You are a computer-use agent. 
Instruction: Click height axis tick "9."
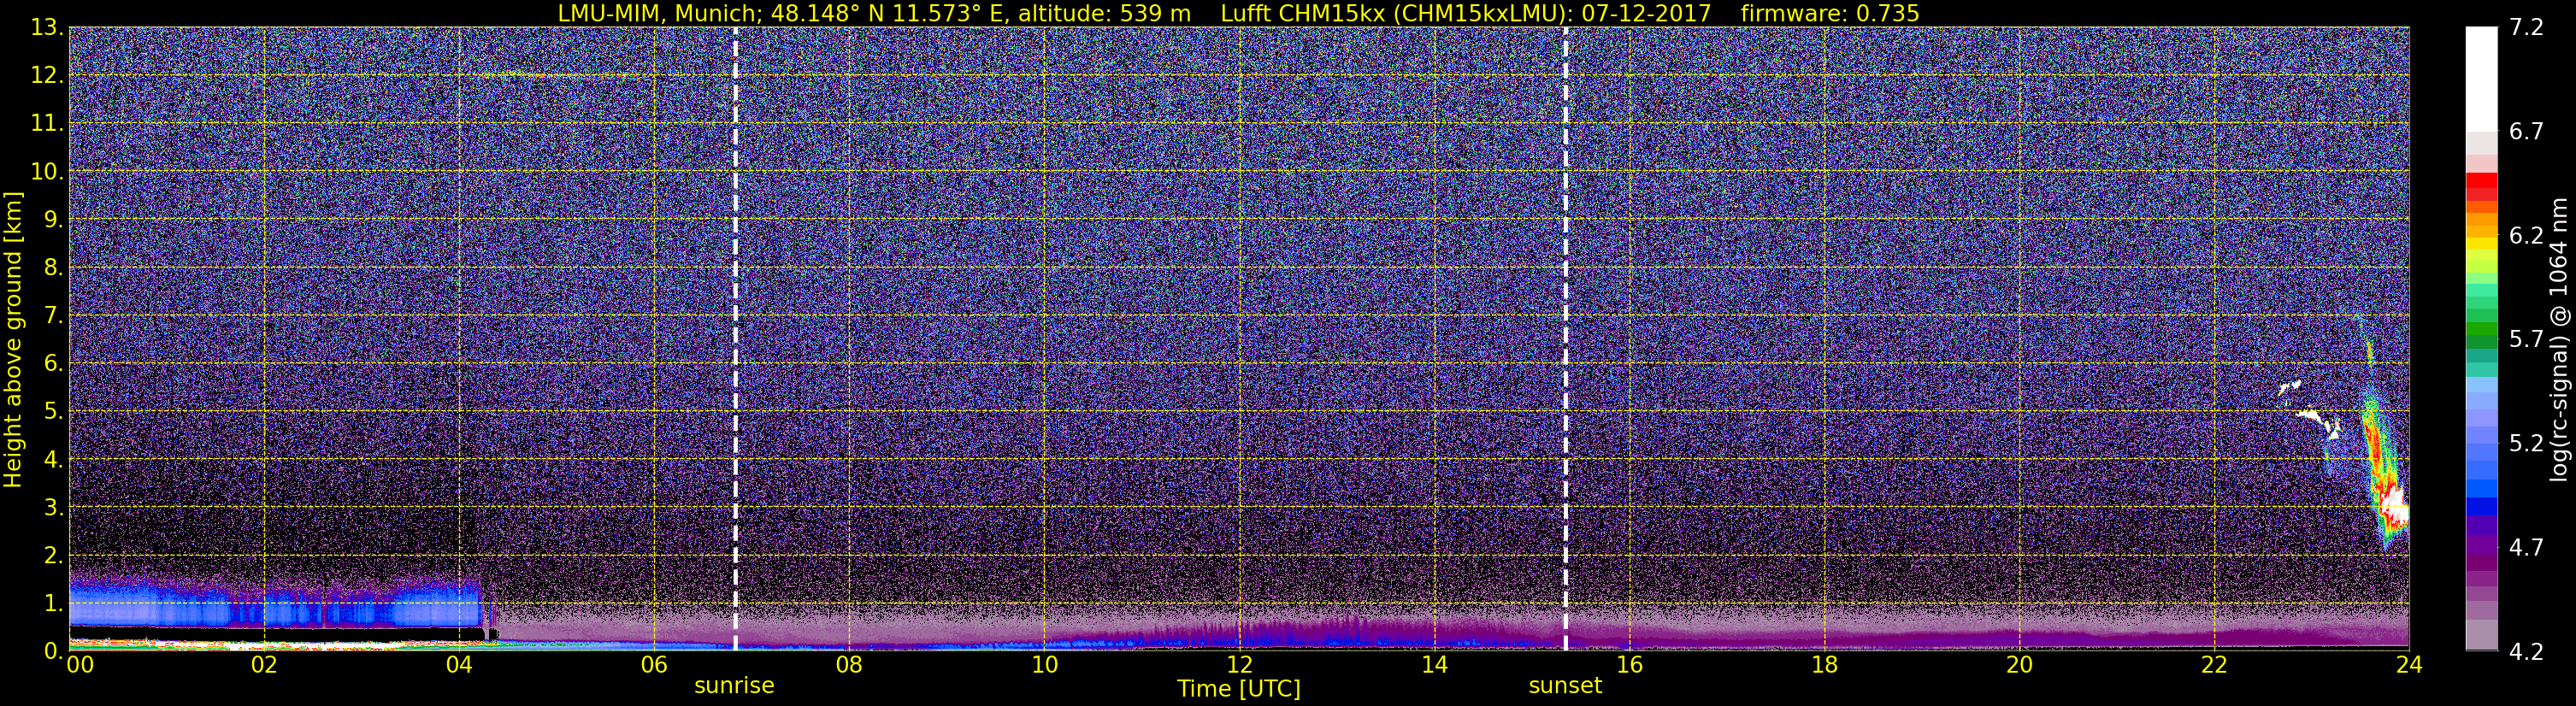pos(53,220)
